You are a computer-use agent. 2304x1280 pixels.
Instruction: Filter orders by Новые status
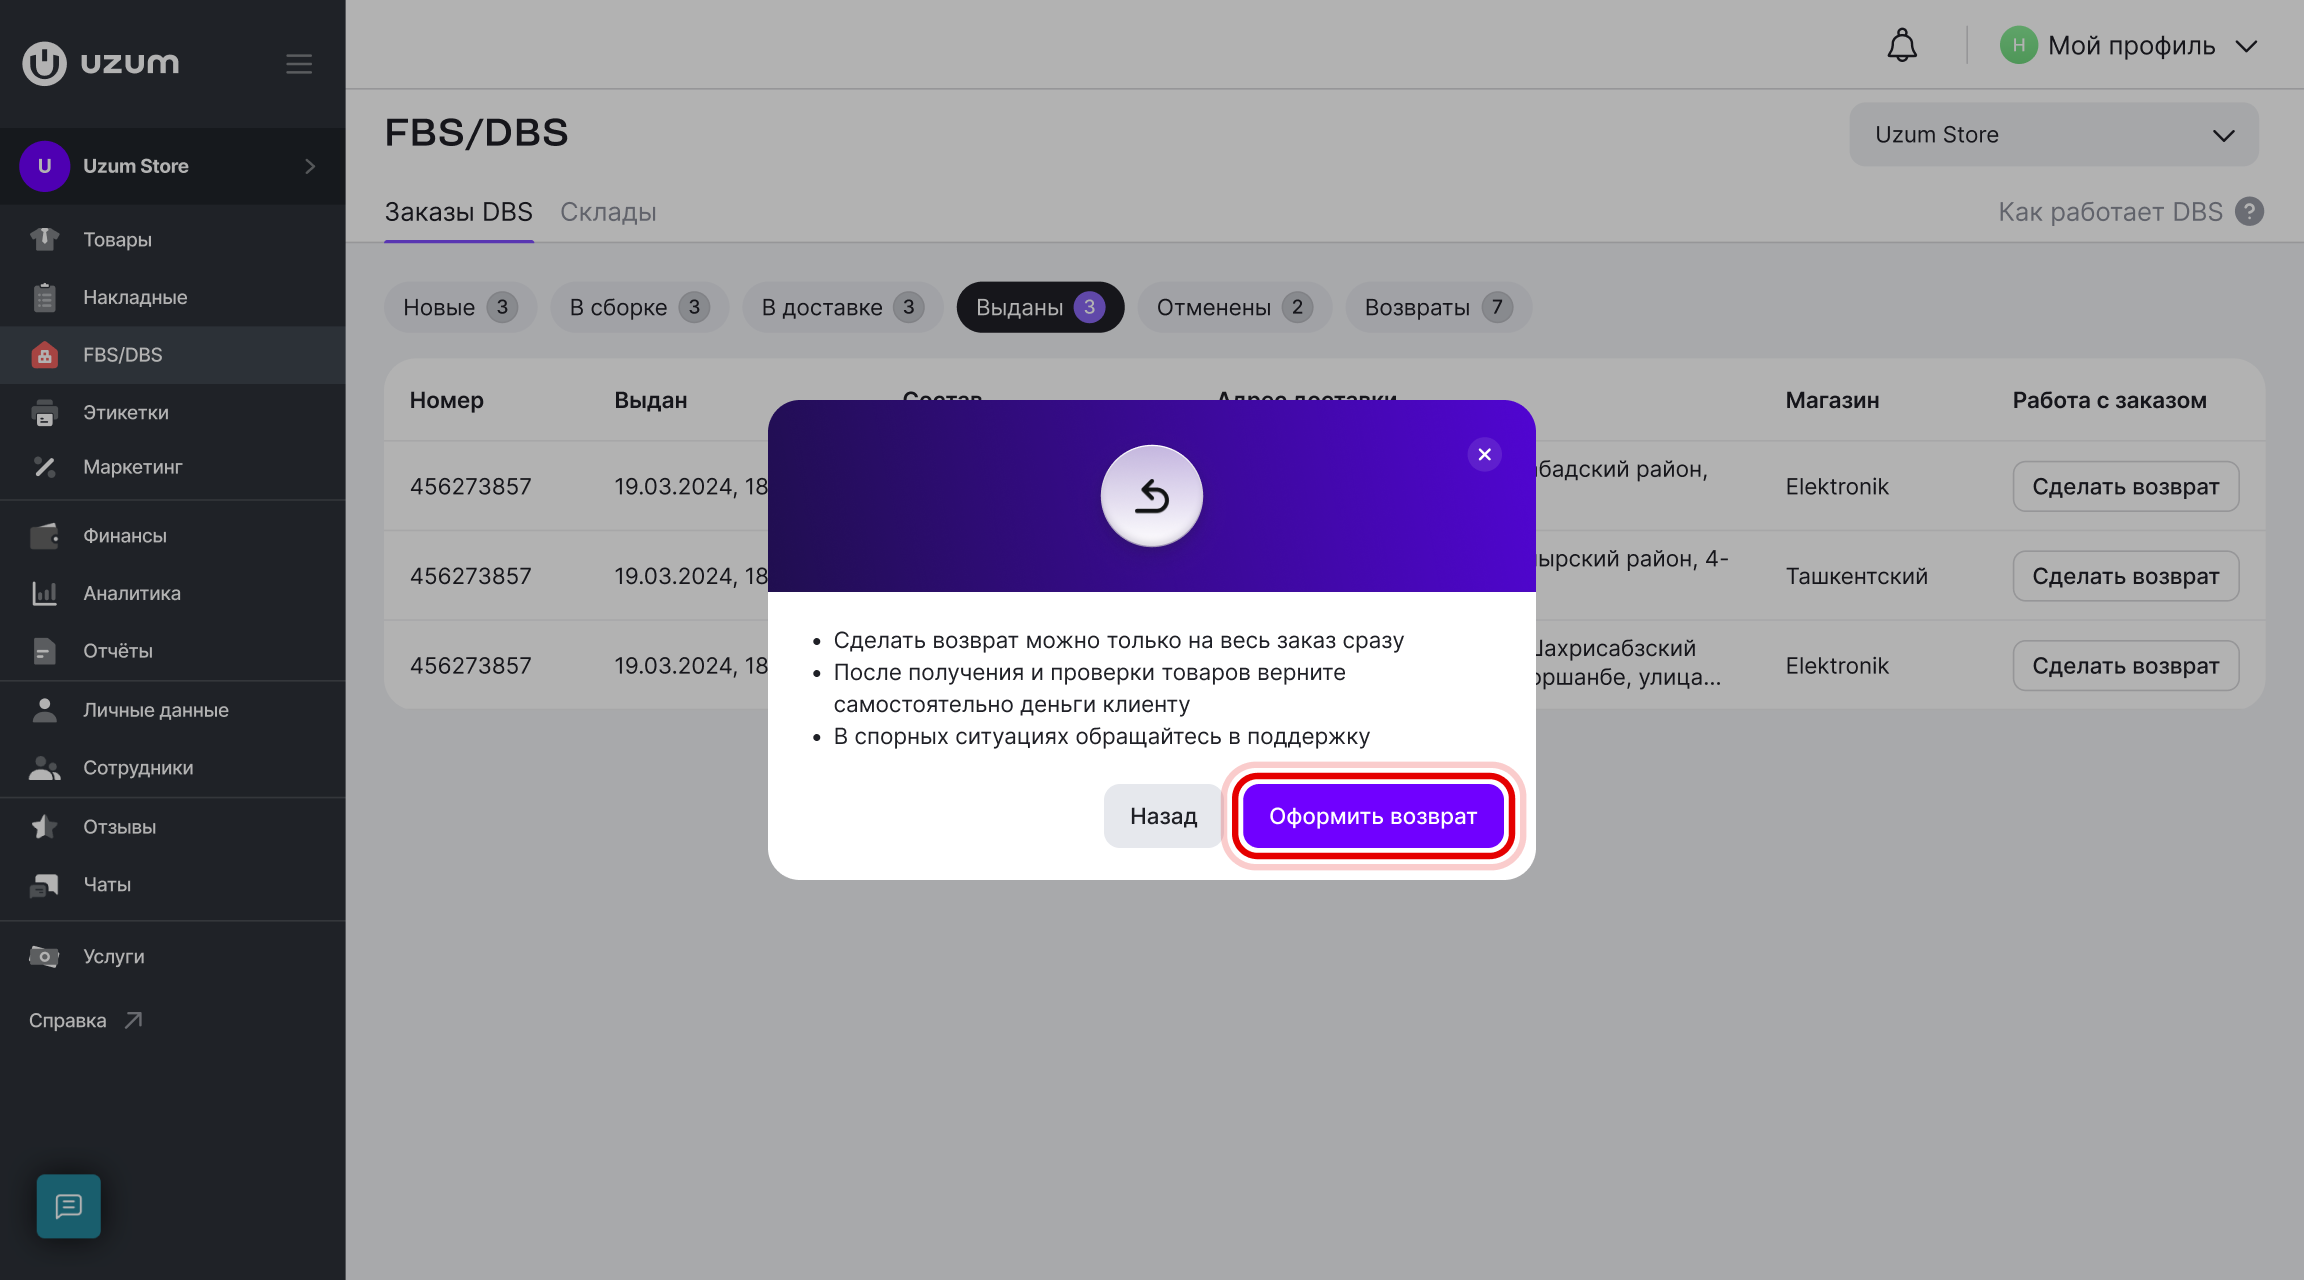pyautogui.click(x=460, y=307)
